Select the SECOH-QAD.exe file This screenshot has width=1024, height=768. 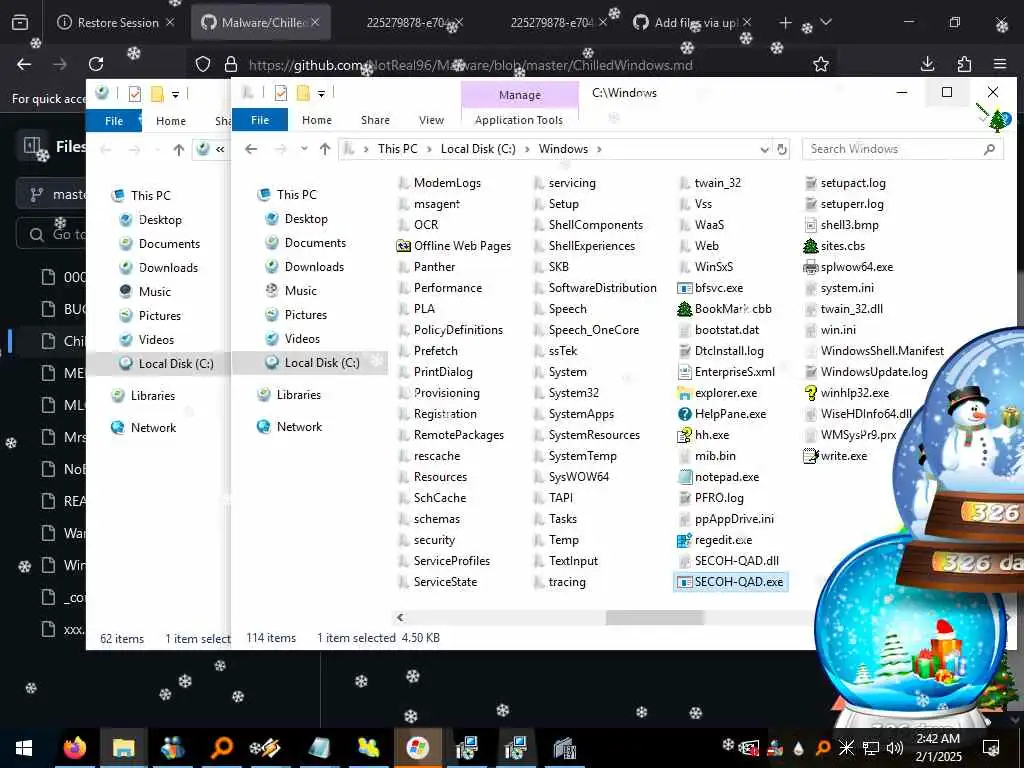(x=731, y=582)
